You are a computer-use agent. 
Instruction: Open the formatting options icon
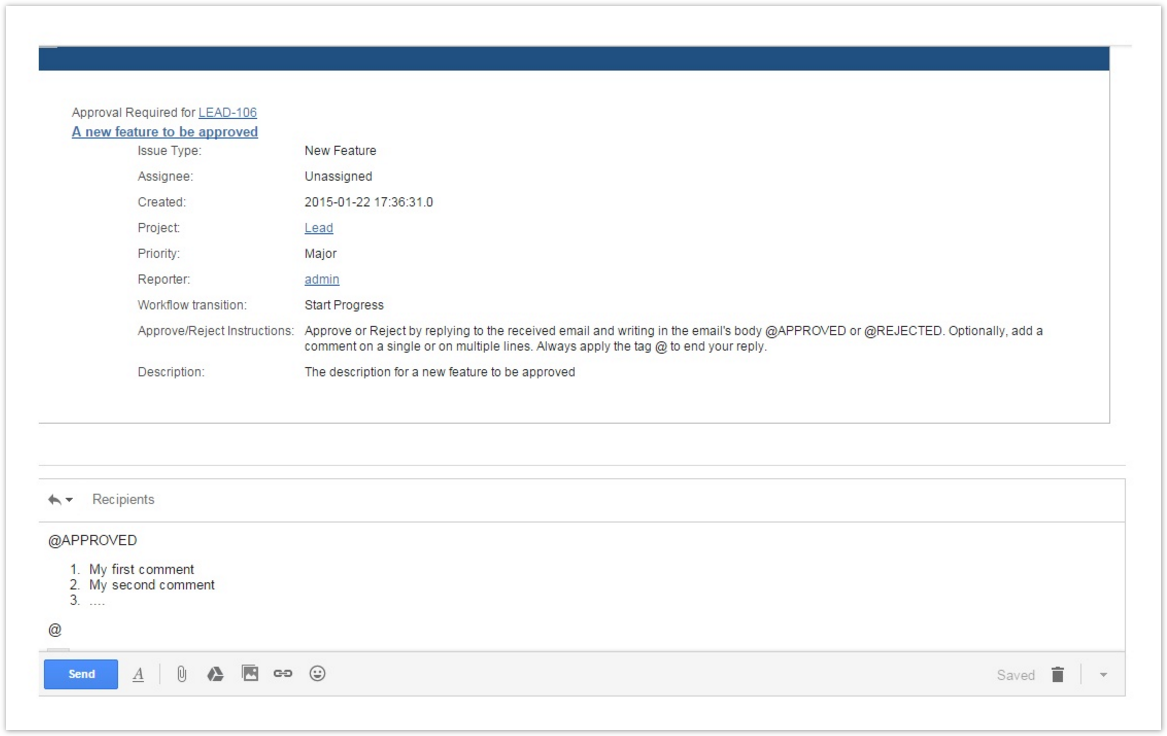(x=138, y=675)
